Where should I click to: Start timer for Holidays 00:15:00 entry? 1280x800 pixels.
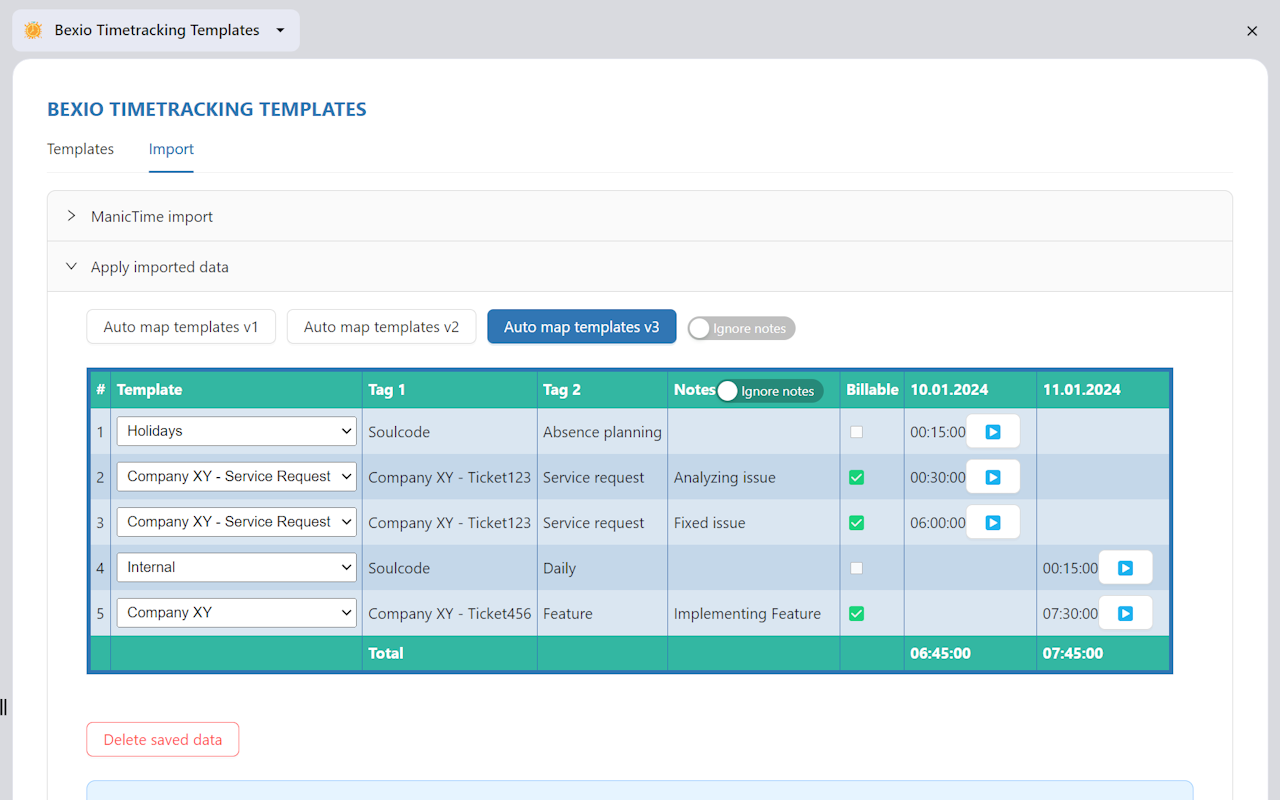993,432
